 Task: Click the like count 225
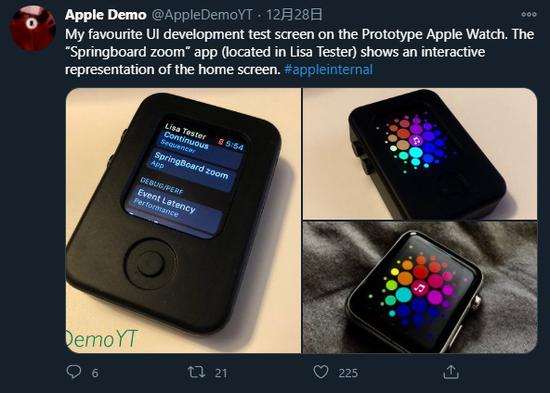348,373
